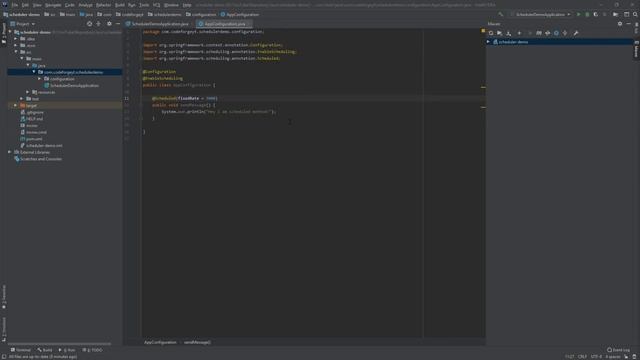Image resolution: width=640 pixels, height=360 pixels.
Task: Open the Navigate menu
Action: [x=53, y=5]
